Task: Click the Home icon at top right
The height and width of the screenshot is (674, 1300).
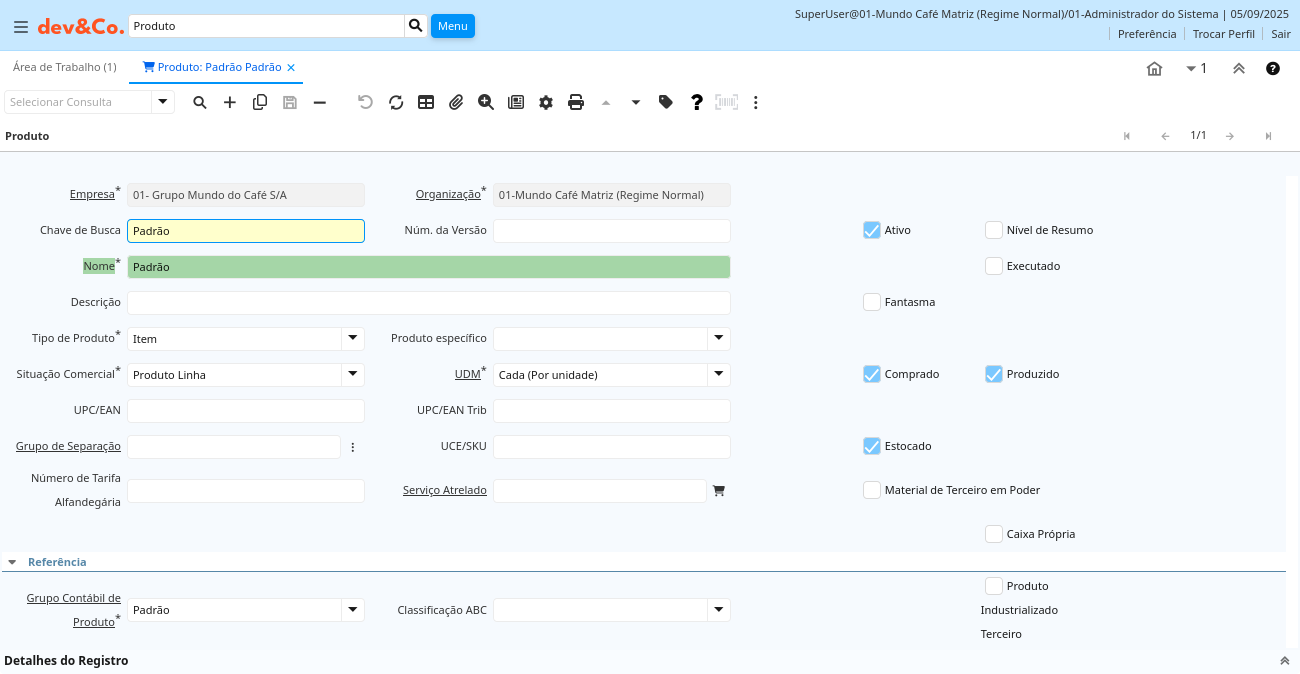Action: 1154,68
